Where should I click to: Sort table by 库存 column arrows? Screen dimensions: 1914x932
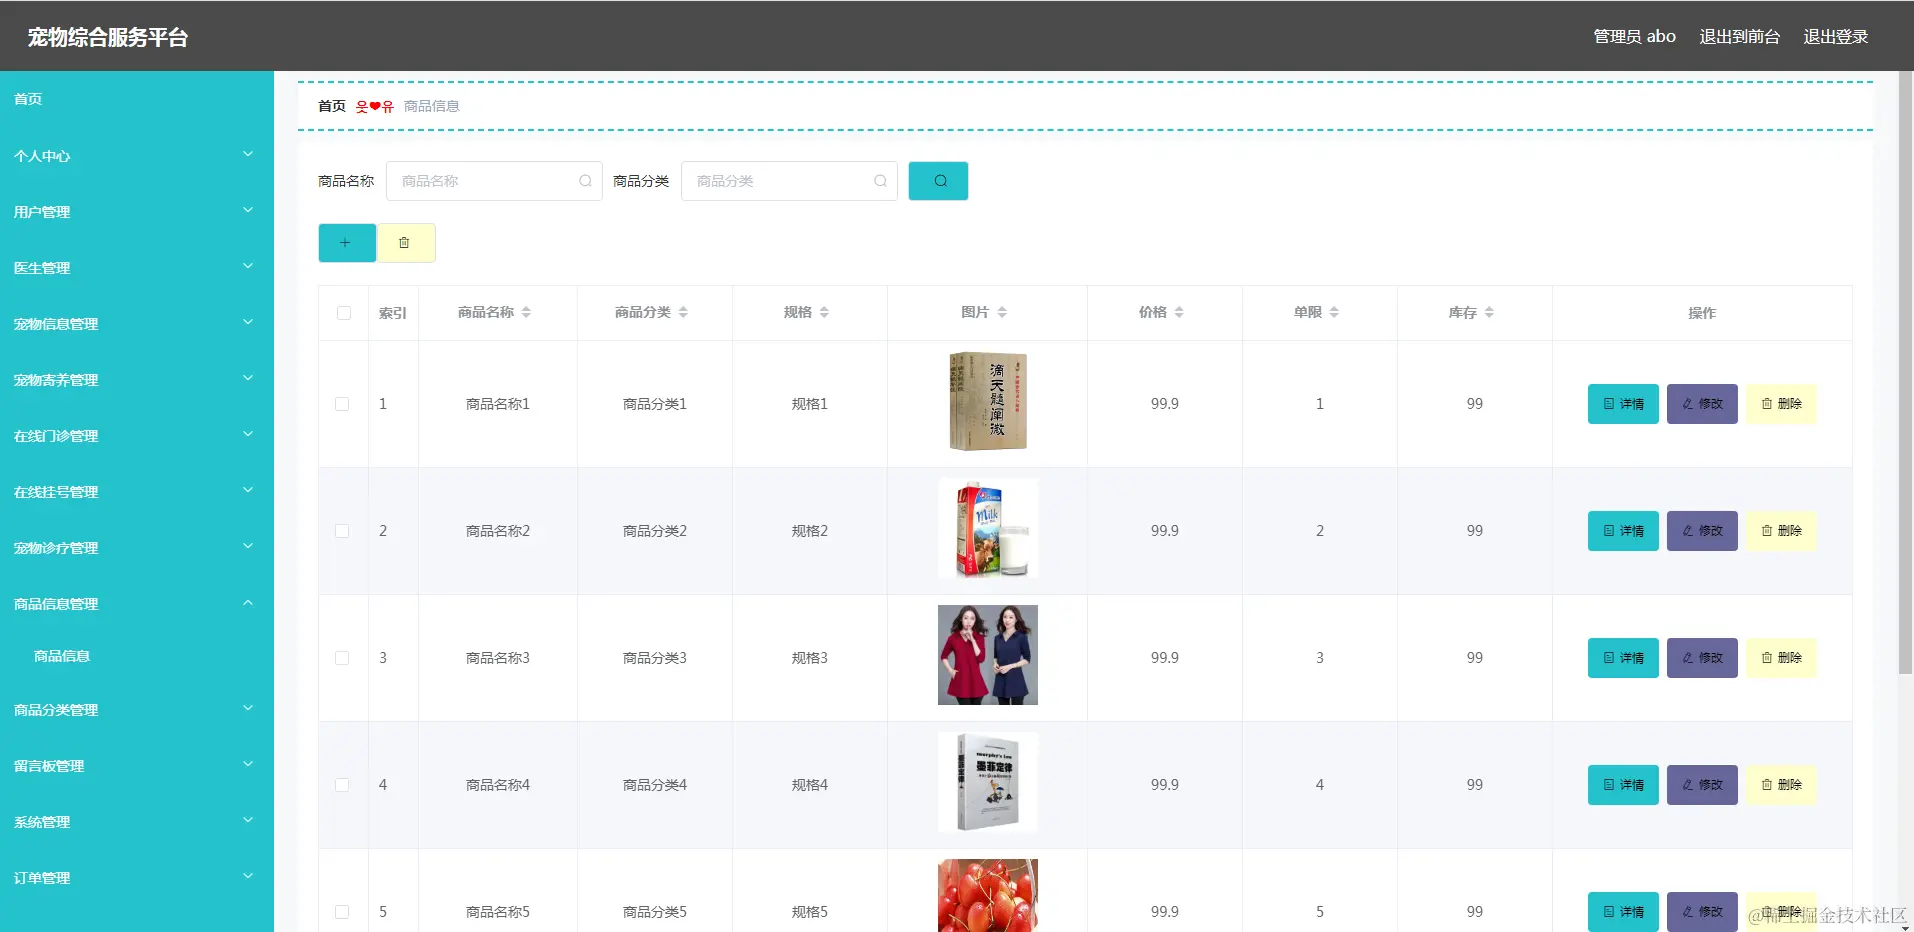pos(1489,312)
